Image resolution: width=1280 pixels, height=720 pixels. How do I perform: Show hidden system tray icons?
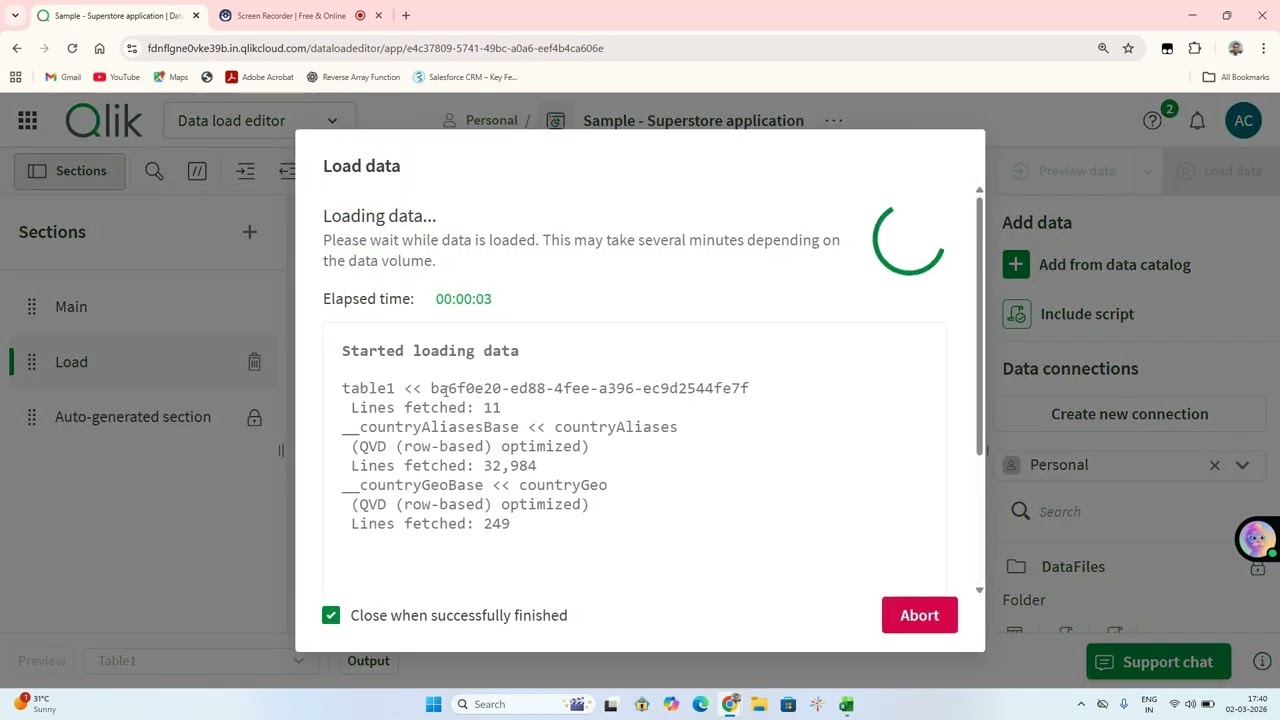pyautogui.click(x=1080, y=704)
